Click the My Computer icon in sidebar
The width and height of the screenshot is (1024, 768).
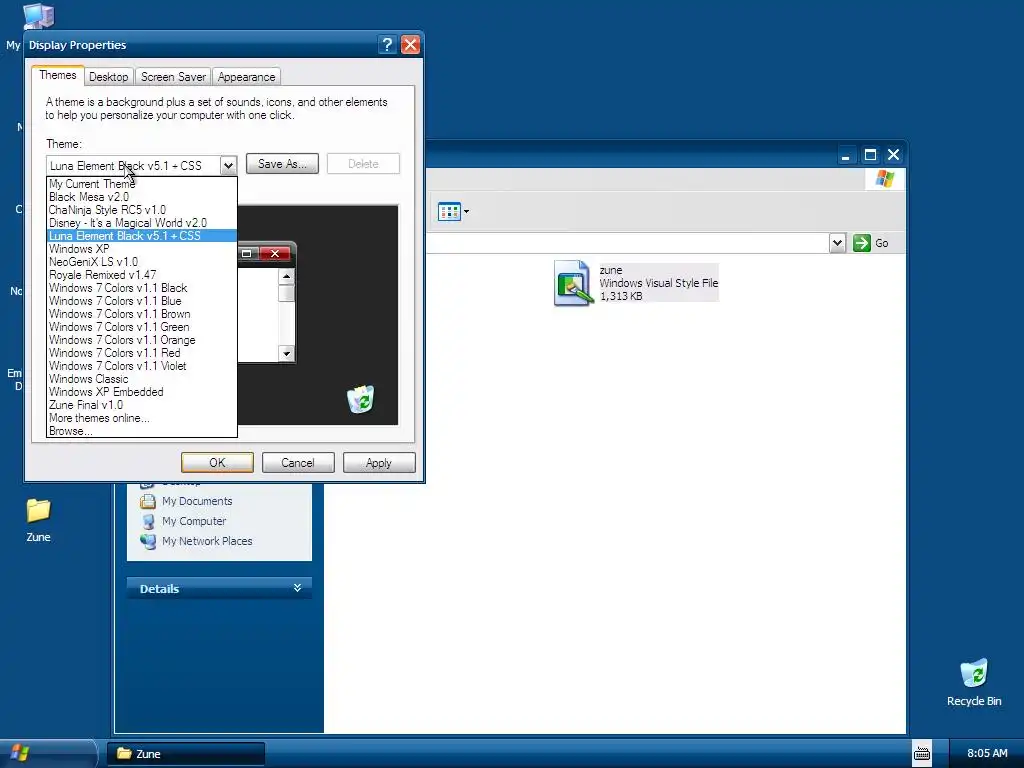click(148, 521)
